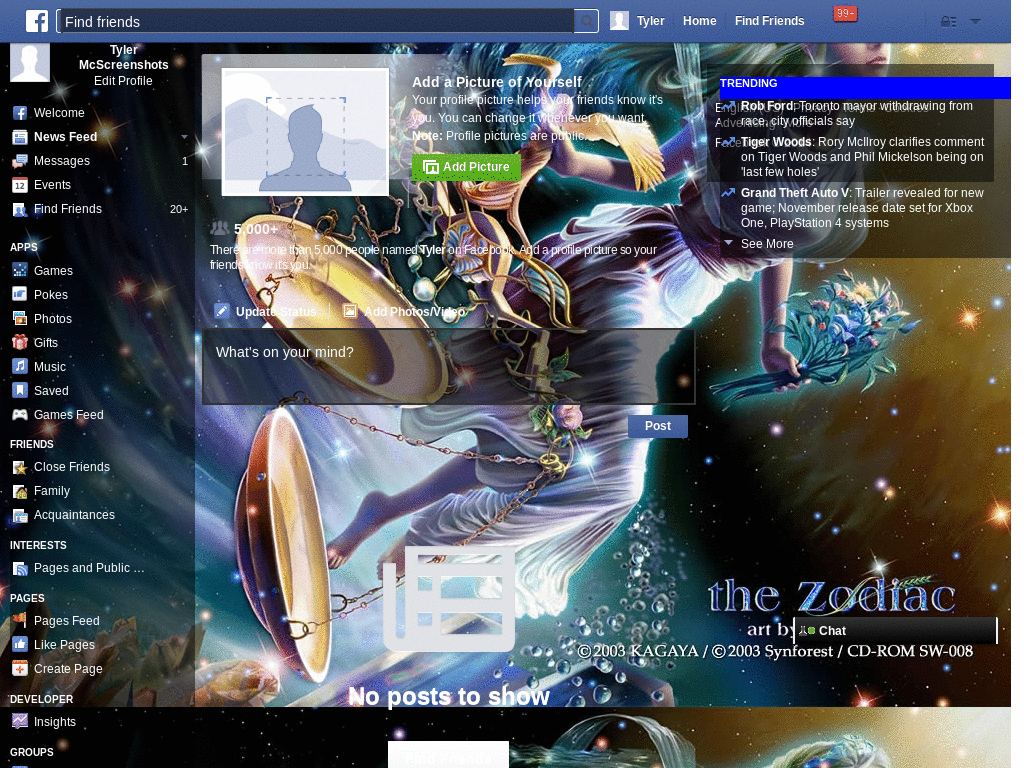Viewport: 1024px width, 768px height.
Task: Click the Create Page plus icon
Action: tap(20, 669)
